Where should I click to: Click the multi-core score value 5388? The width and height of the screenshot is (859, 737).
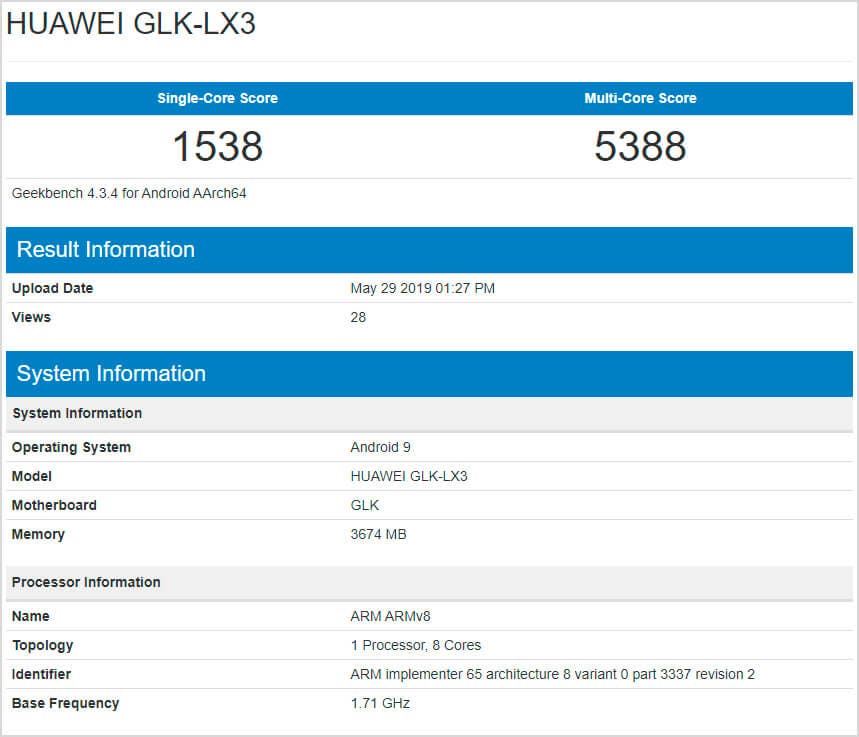[x=640, y=146]
